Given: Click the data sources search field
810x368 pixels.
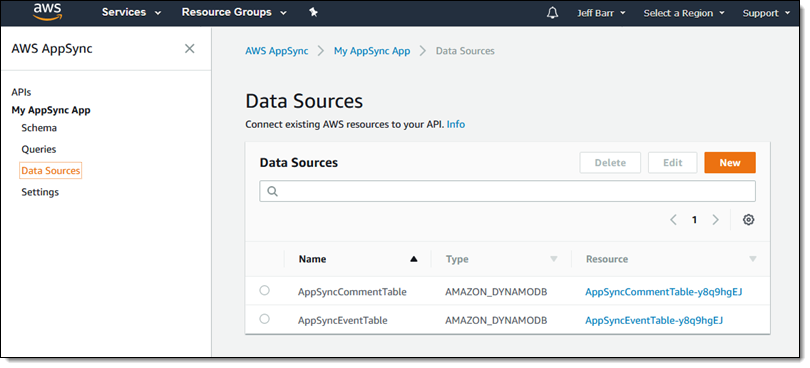Looking at the screenshot, I should (507, 191).
